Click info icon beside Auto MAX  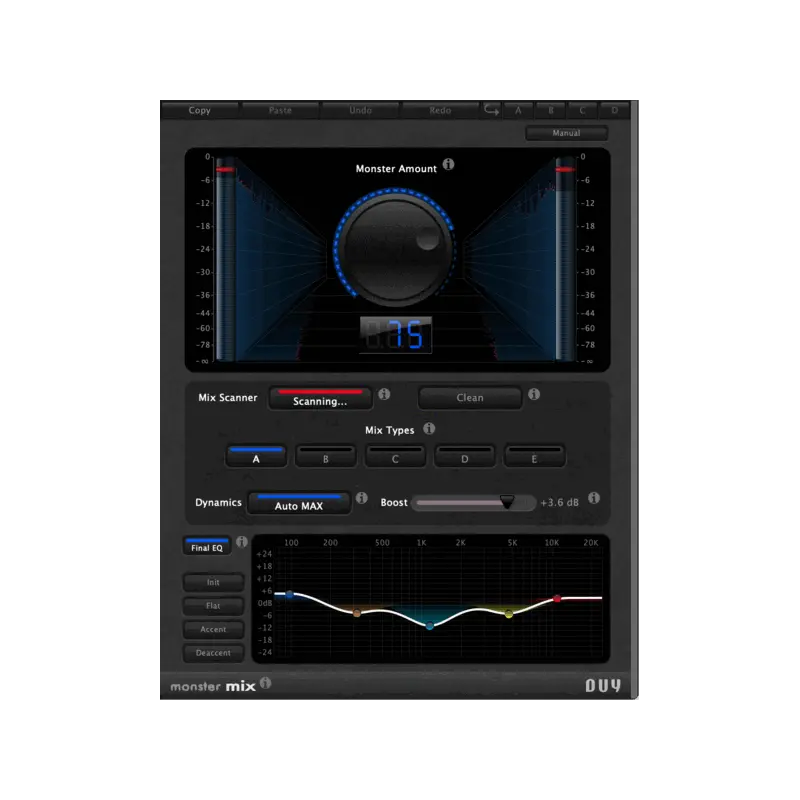pos(362,498)
